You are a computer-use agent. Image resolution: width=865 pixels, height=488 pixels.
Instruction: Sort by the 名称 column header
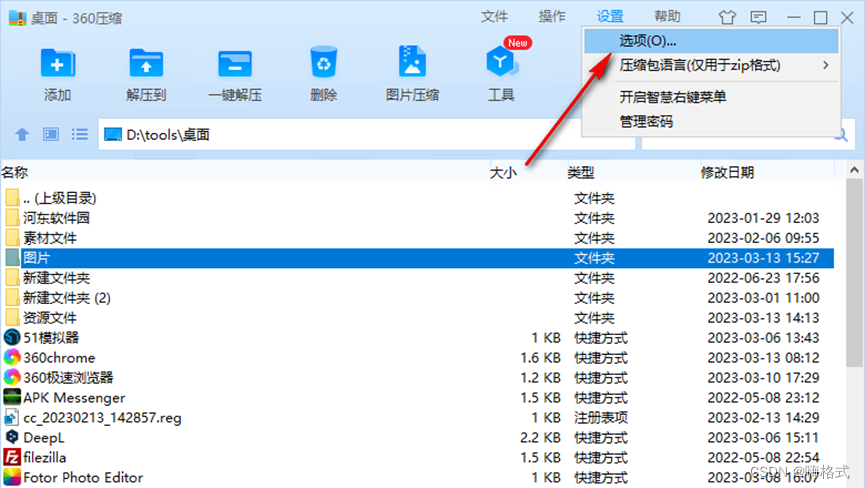click(15, 173)
